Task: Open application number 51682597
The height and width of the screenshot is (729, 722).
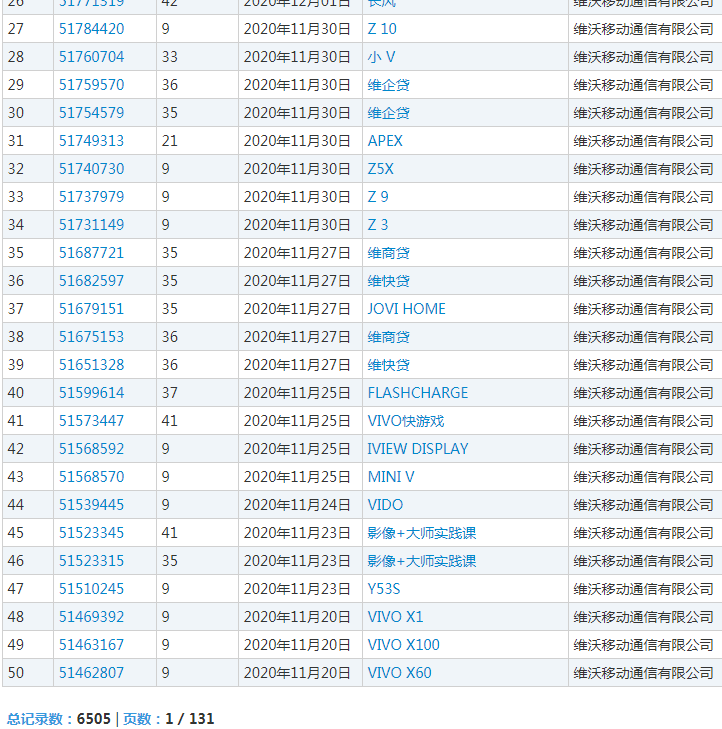Action: [91, 280]
